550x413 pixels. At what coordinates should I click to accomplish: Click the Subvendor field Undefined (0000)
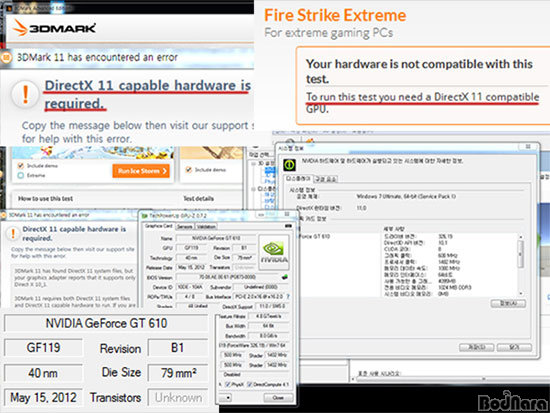(x=261, y=287)
